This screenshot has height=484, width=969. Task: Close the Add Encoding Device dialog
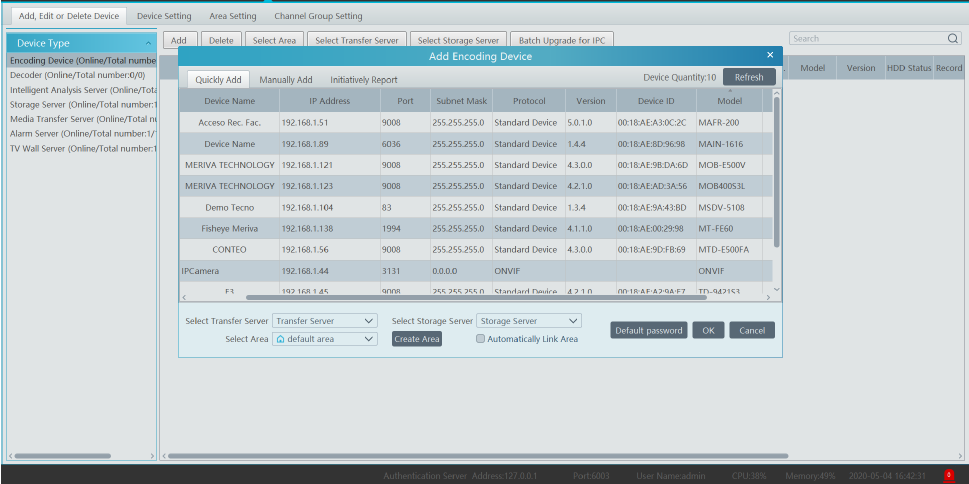click(x=769, y=55)
